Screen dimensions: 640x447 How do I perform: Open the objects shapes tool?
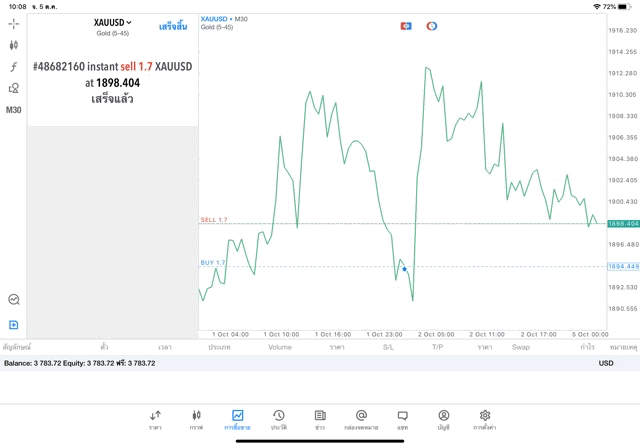[x=14, y=88]
